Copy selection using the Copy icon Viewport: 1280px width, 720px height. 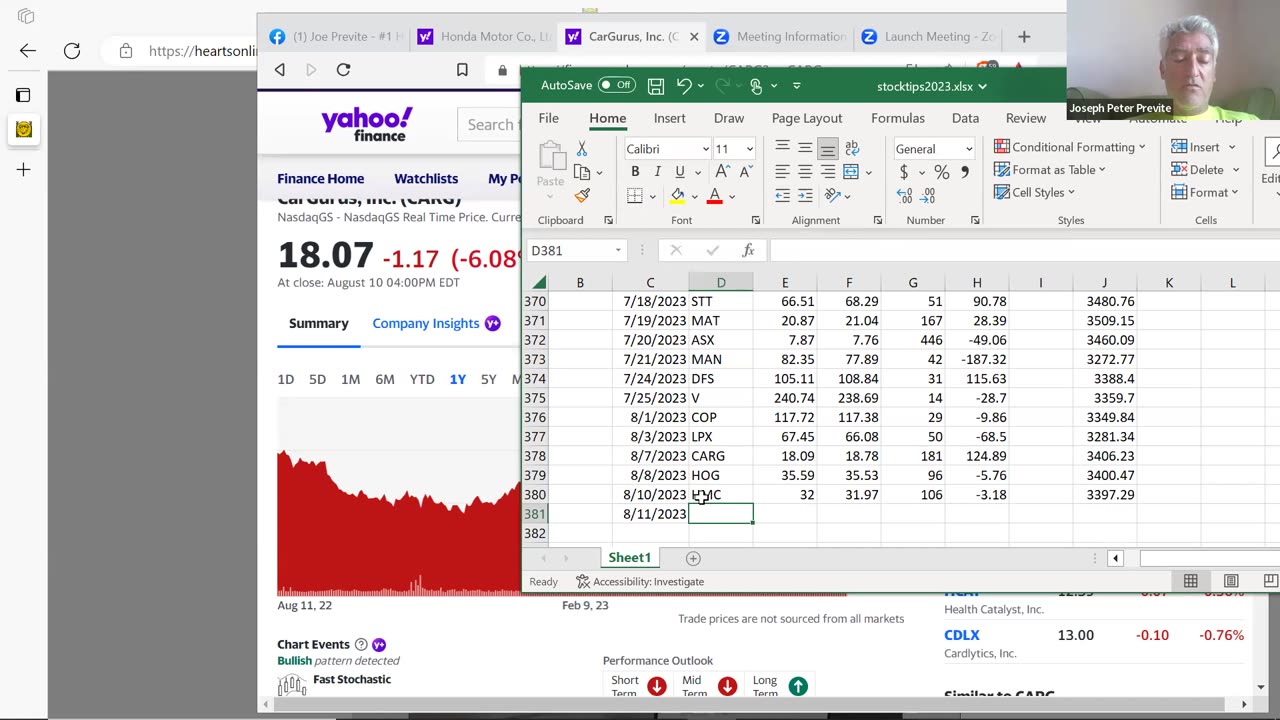click(581, 172)
